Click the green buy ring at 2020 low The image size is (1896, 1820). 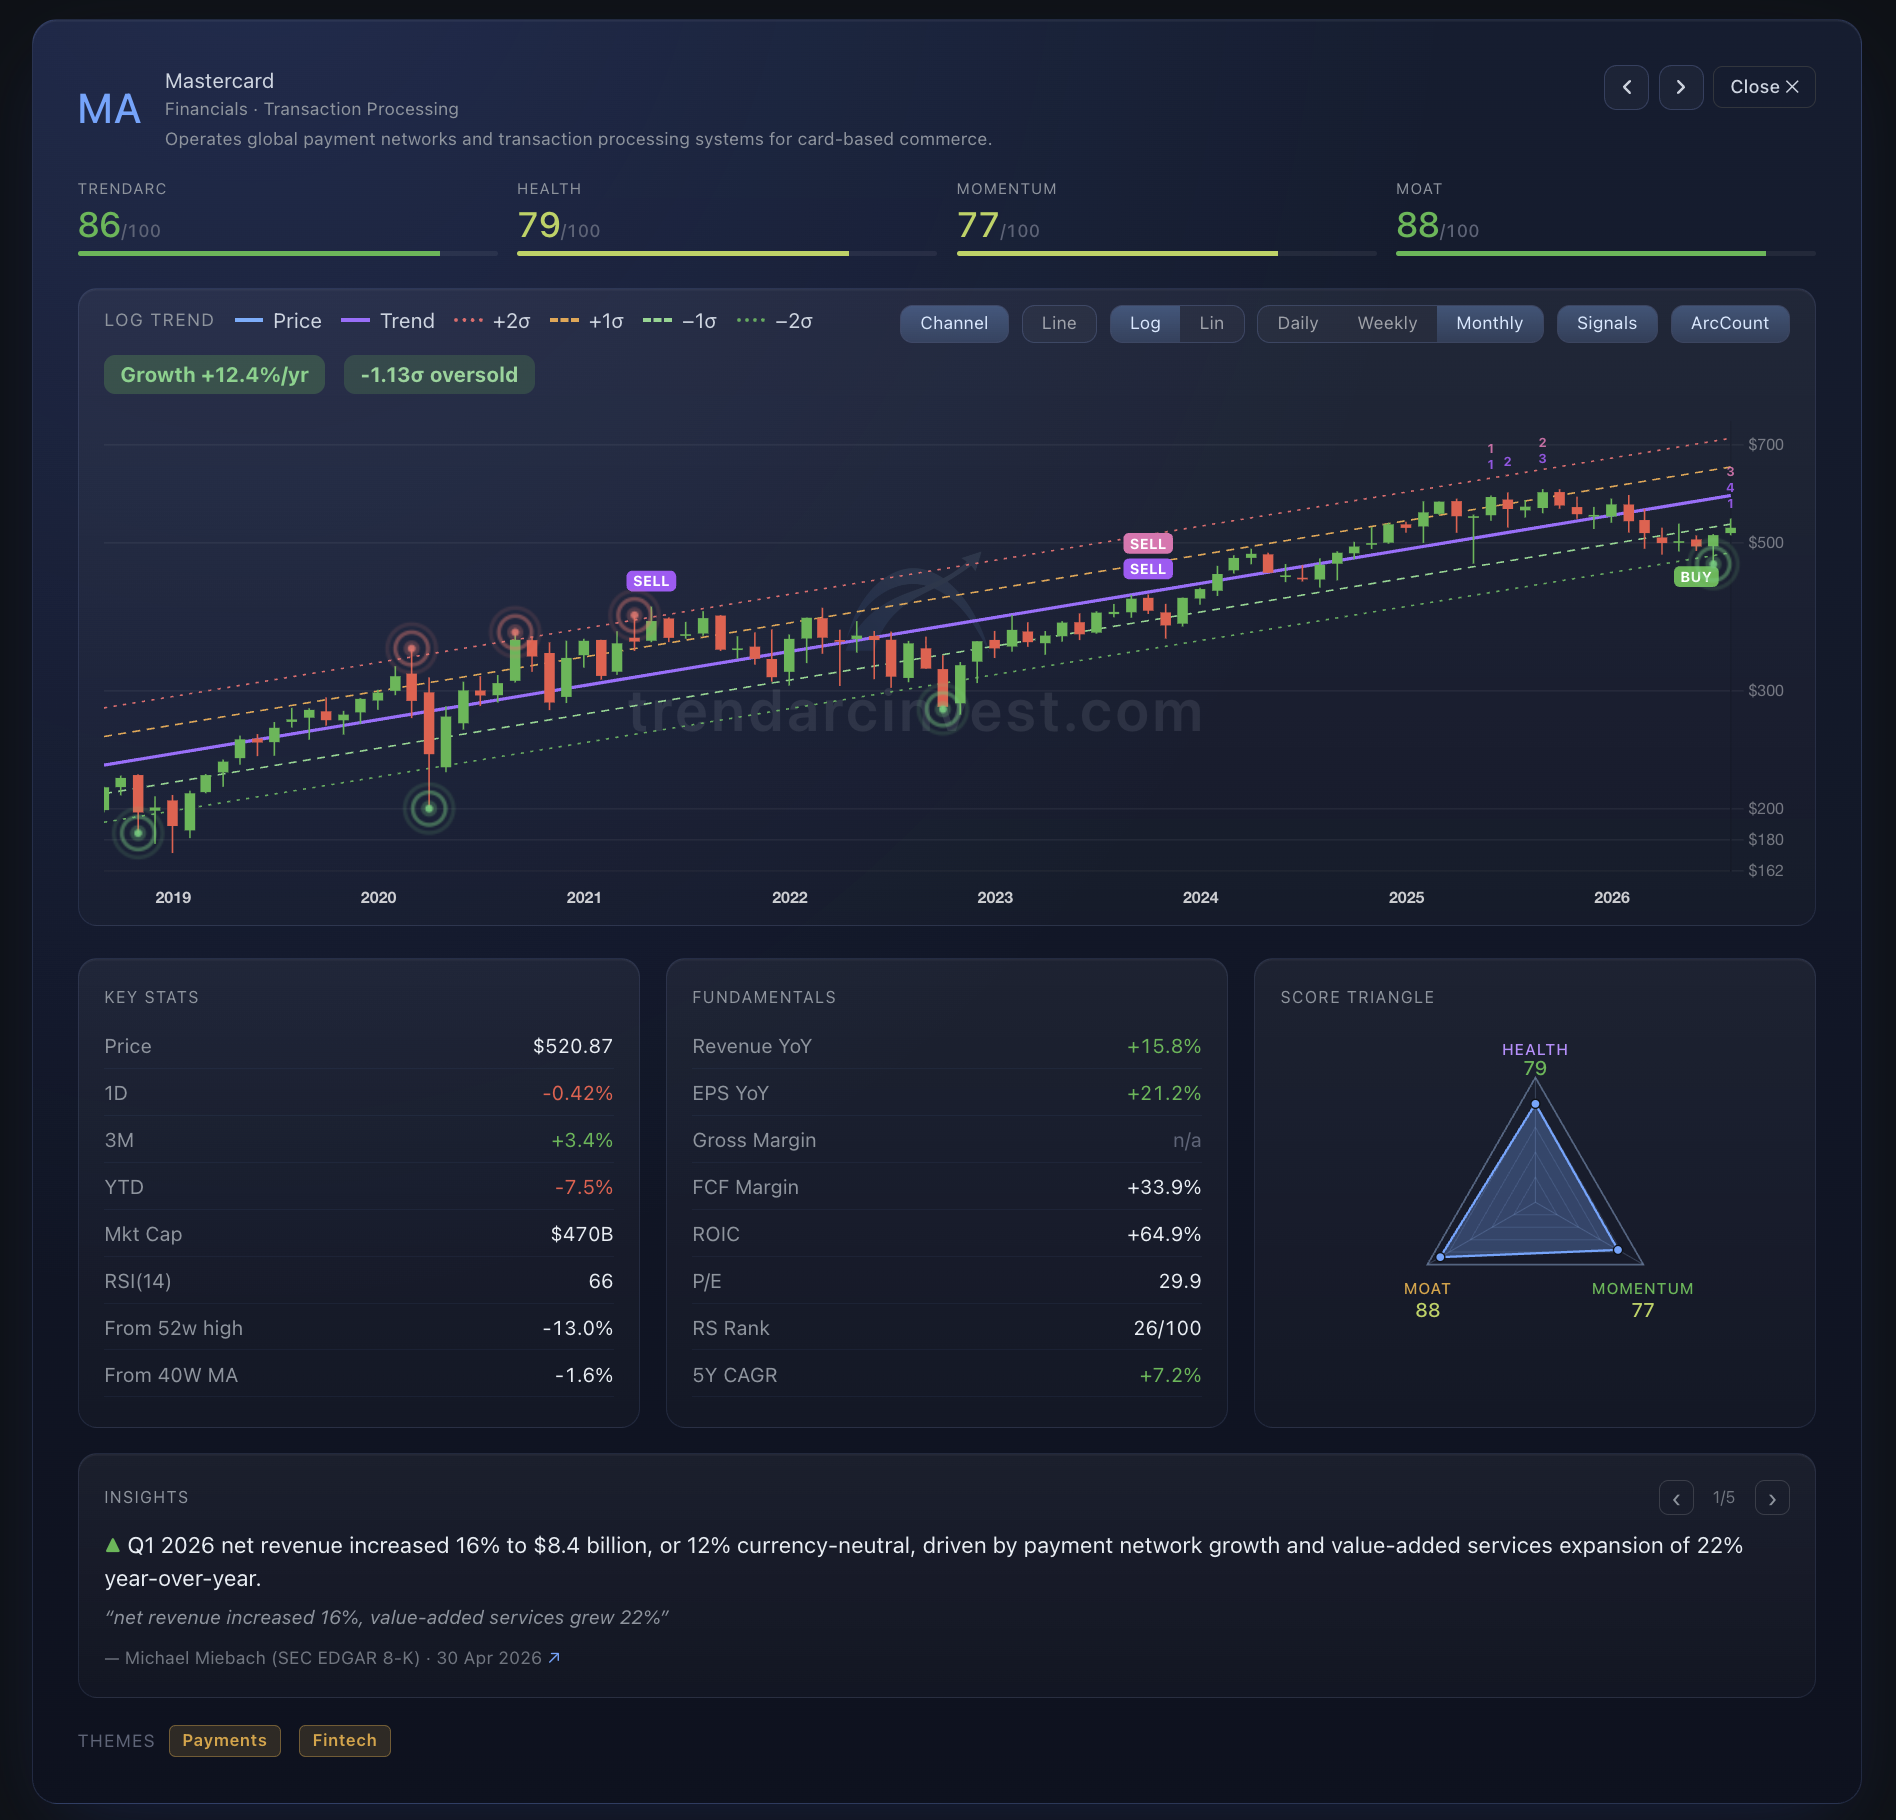click(x=429, y=808)
